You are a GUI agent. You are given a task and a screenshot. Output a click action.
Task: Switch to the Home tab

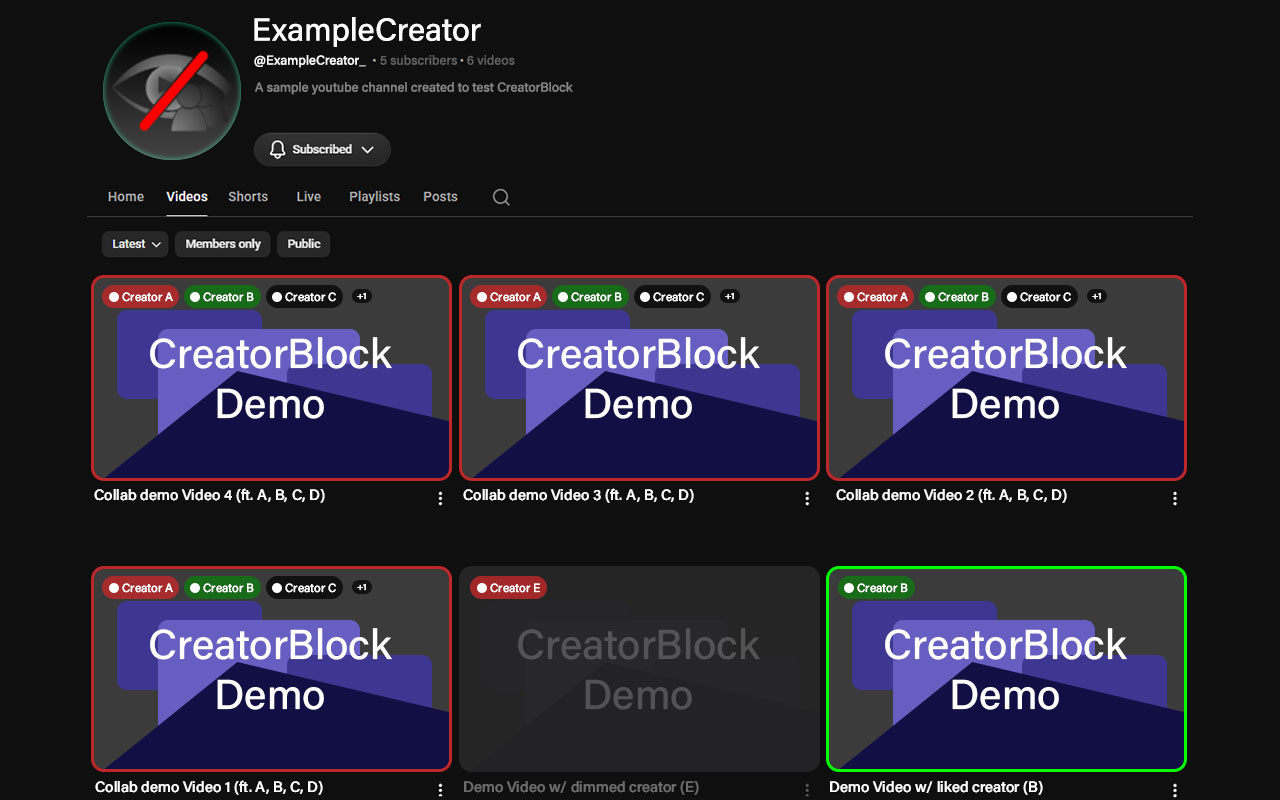[x=126, y=197]
